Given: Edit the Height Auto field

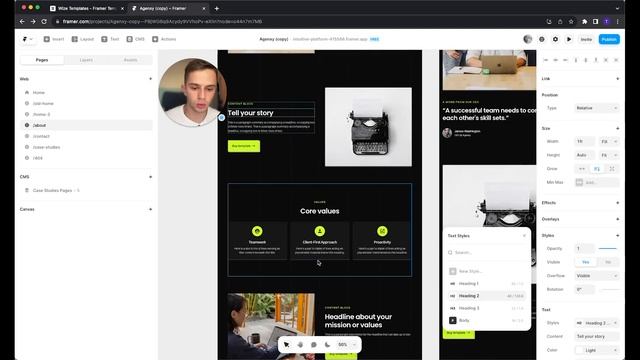Looking at the screenshot, I should coord(584,155).
